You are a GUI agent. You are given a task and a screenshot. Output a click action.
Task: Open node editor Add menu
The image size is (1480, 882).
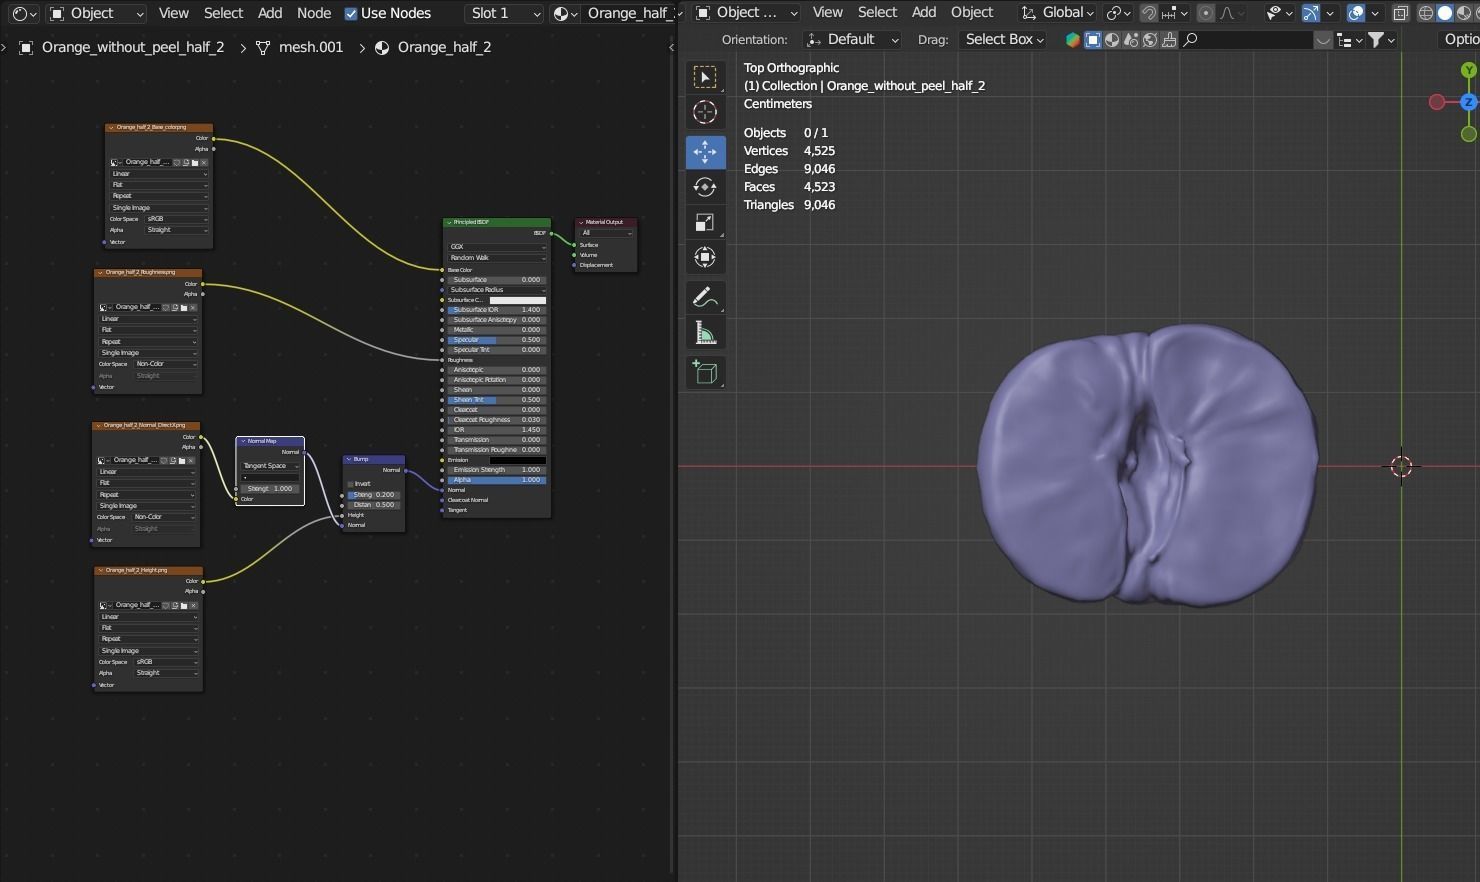point(270,13)
